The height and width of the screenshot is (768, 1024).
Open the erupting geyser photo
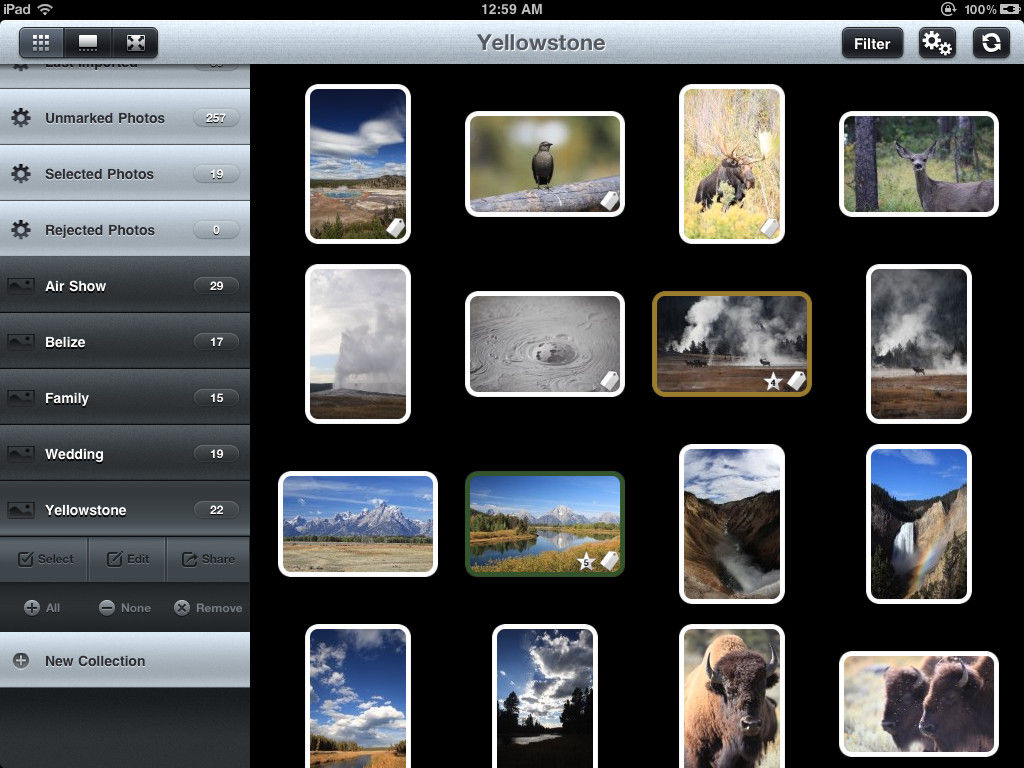coord(358,344)
